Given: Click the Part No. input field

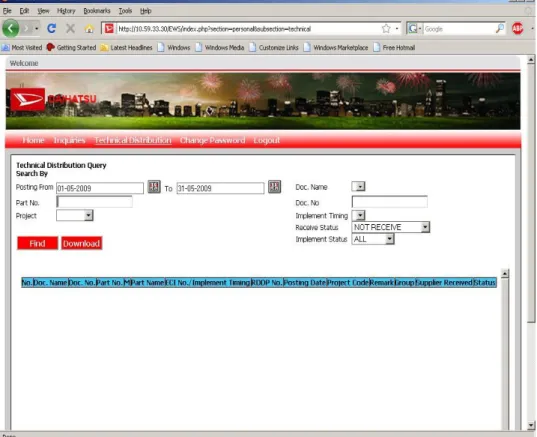Looking at the screenshot, I should pyautogui.click(x=94, y=202).
